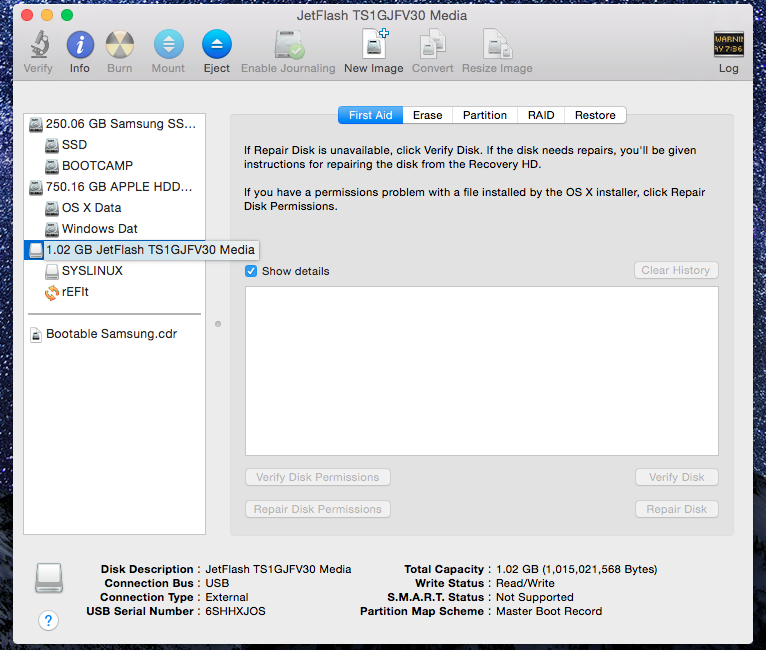Click the Verify microscope toolbar icon
The image size is (766, 650).
tap(39, 44)
